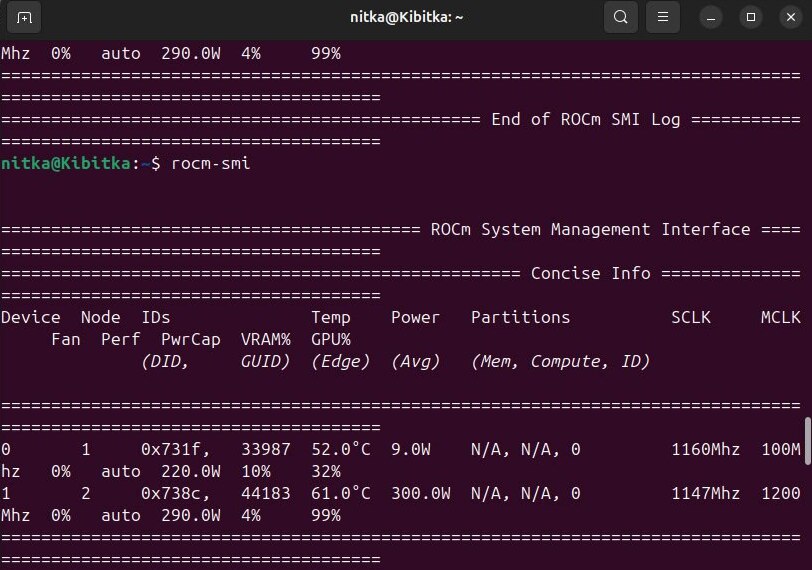Click the (Edge) subheader
812x570 pixels.
coord(340,361)
